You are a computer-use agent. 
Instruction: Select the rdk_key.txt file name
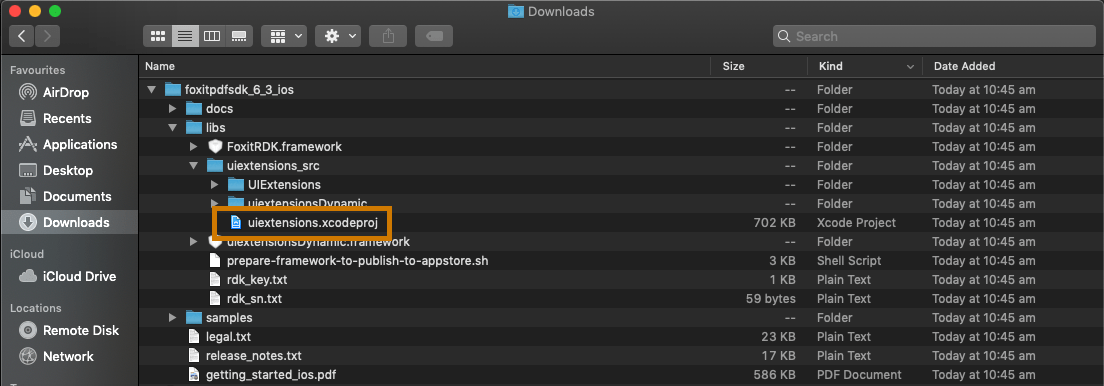pyautogui.click(x=257, y=280)
